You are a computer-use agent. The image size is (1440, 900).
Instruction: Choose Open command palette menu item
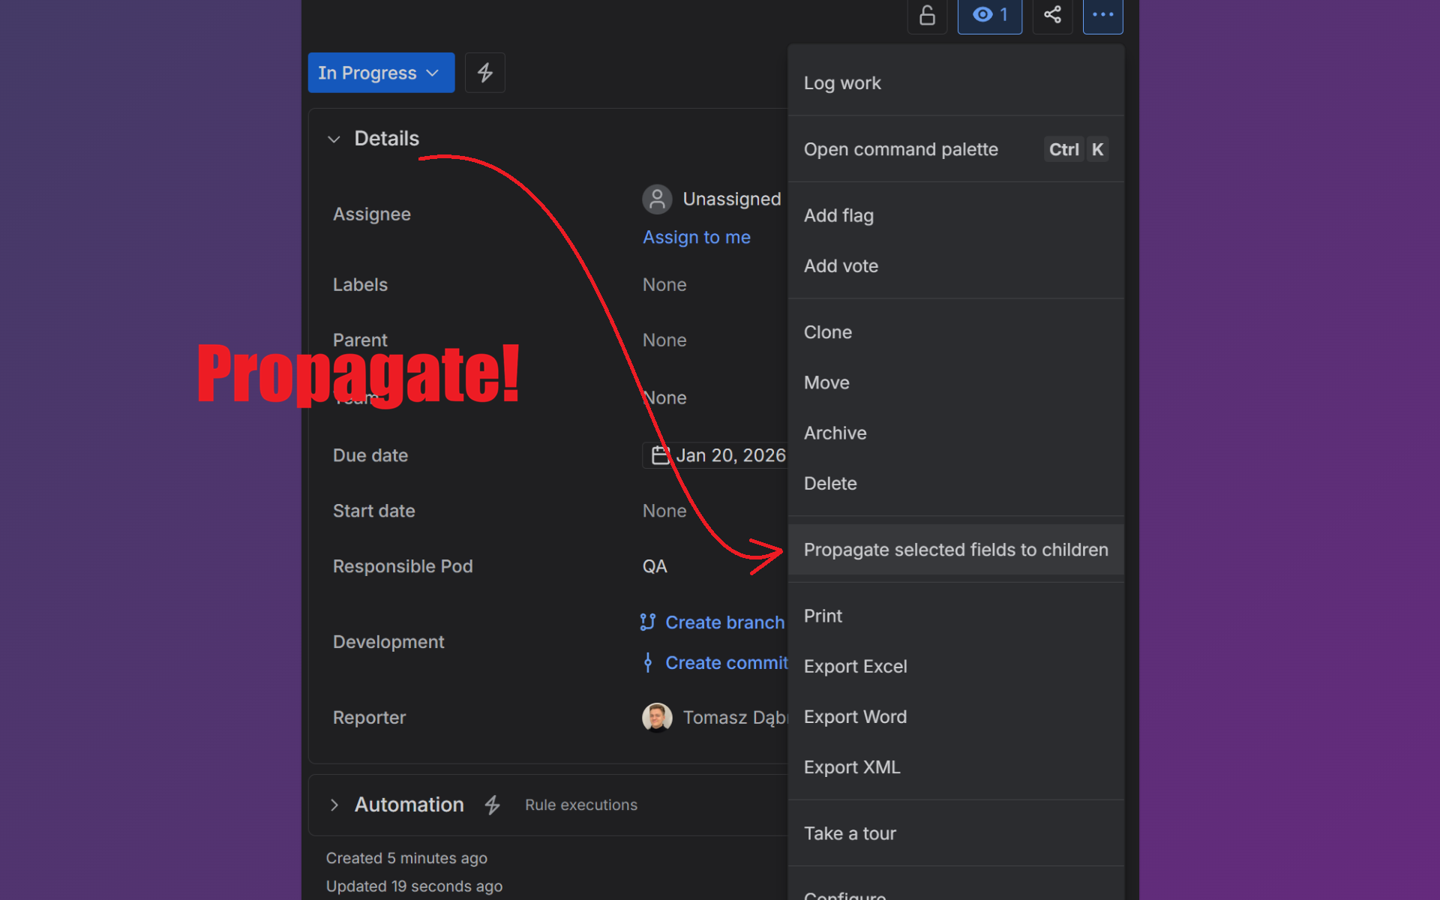click(x=956, y=149)
